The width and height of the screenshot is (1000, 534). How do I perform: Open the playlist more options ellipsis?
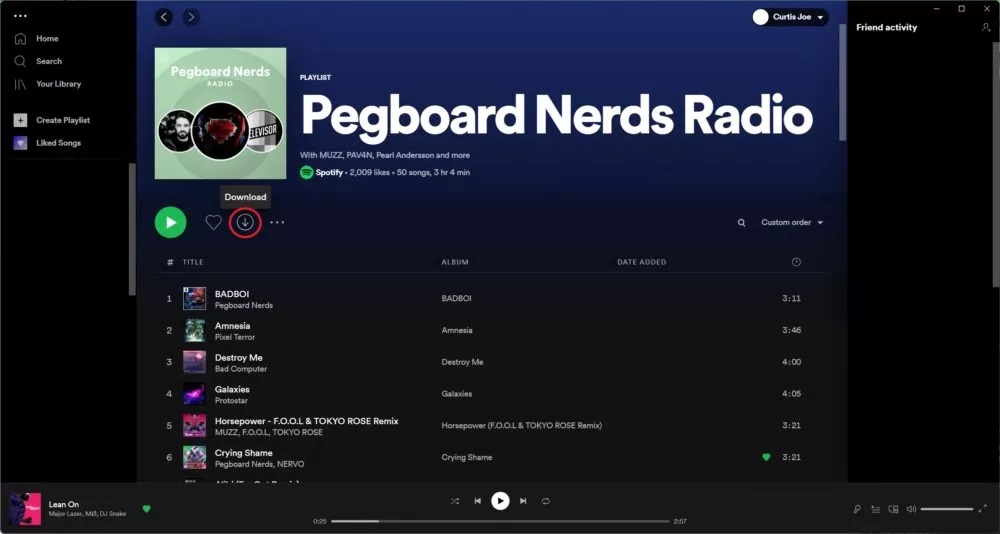pyautogui.click(x=277, y=222)
